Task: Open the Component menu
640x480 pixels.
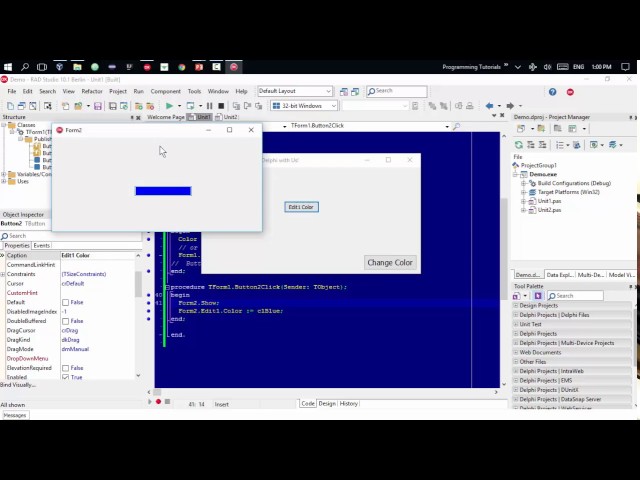Action: [x=165, y=91]
